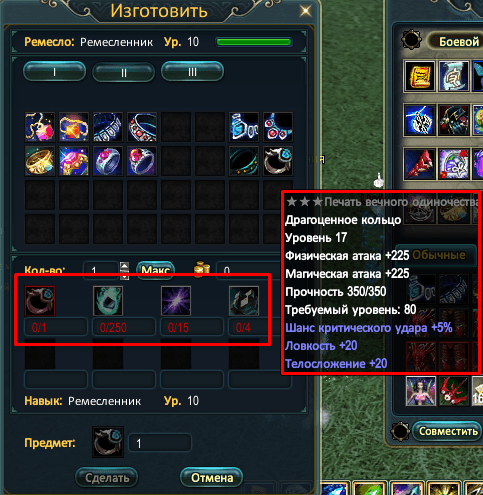
Task: Select the yellow scroll inventory item
Action: click(420, 76)
